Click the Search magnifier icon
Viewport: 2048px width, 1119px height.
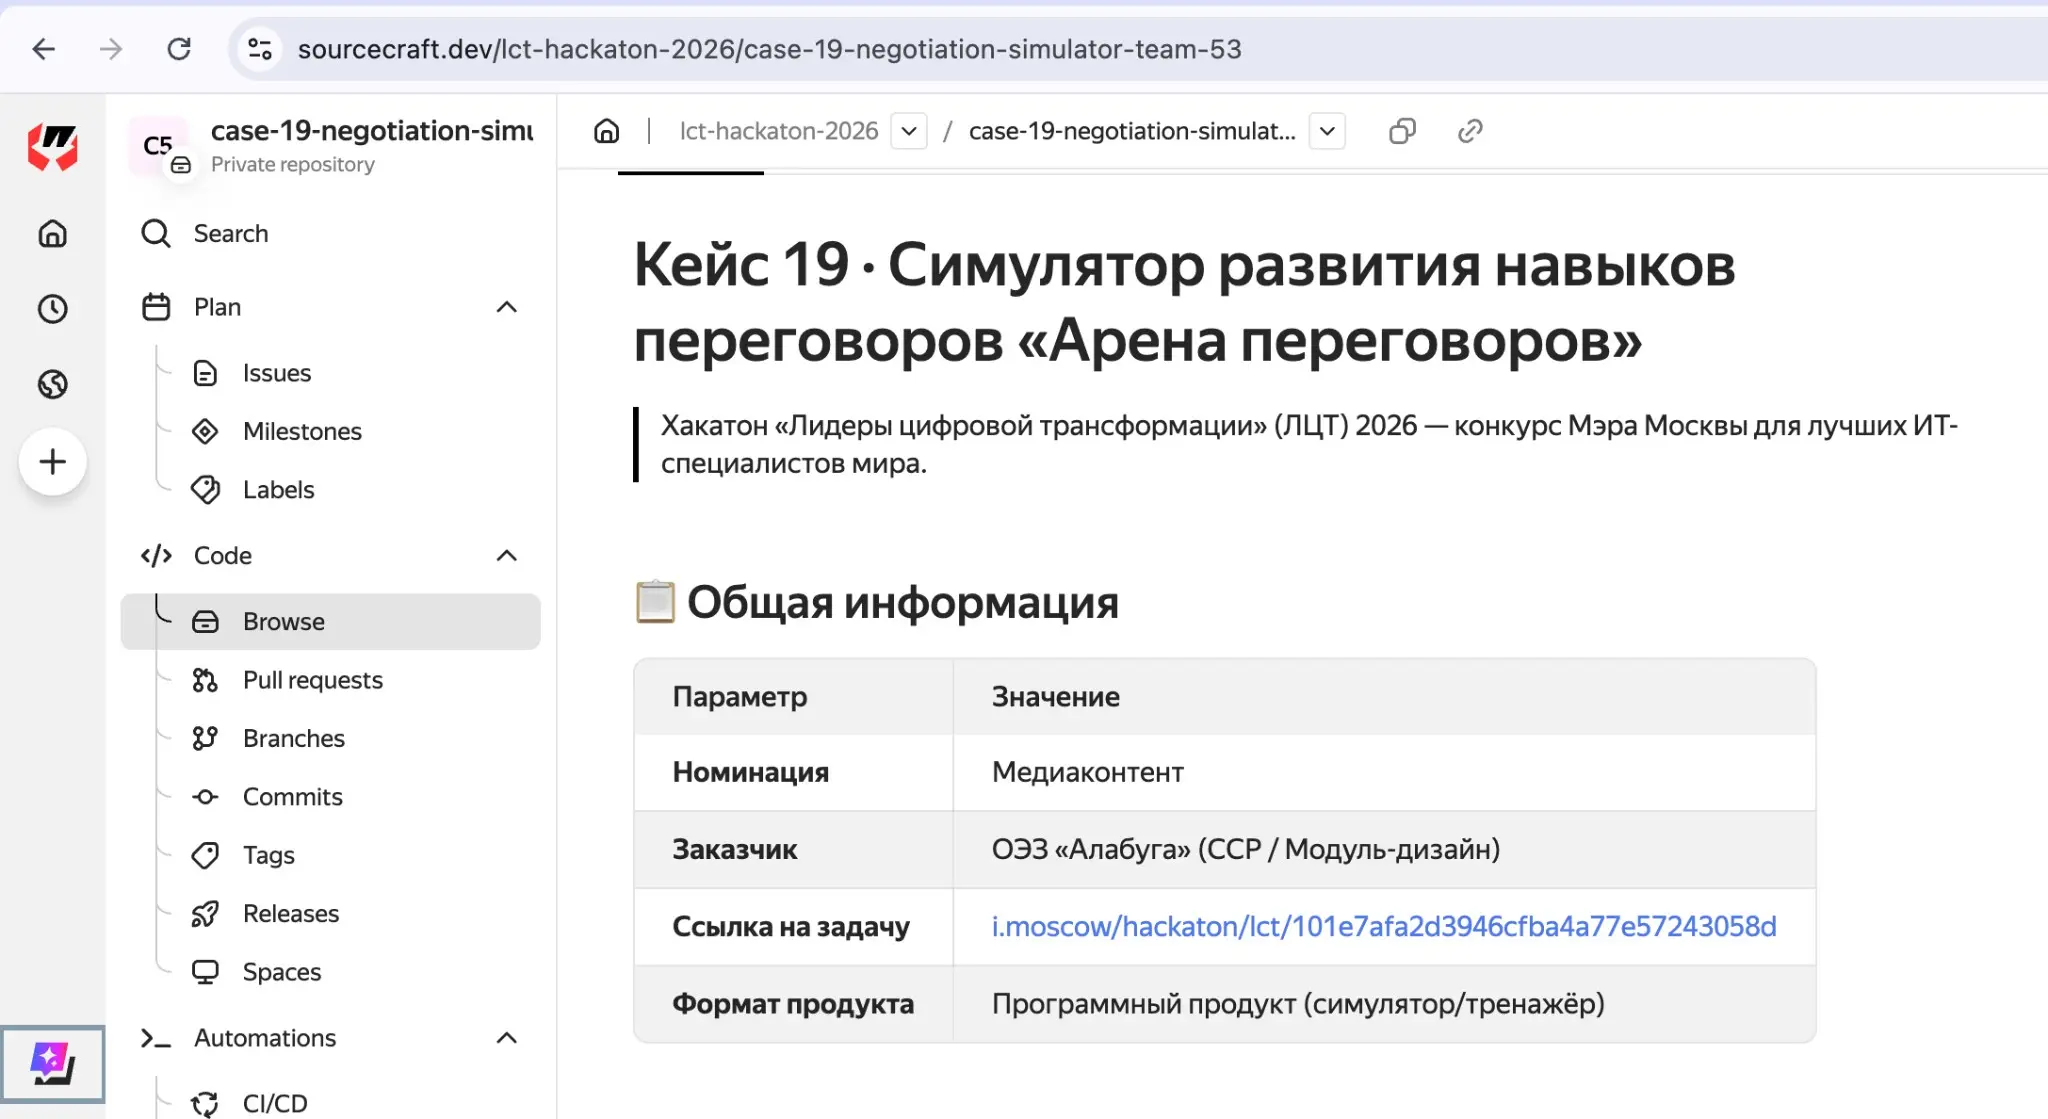coord(156,233)
